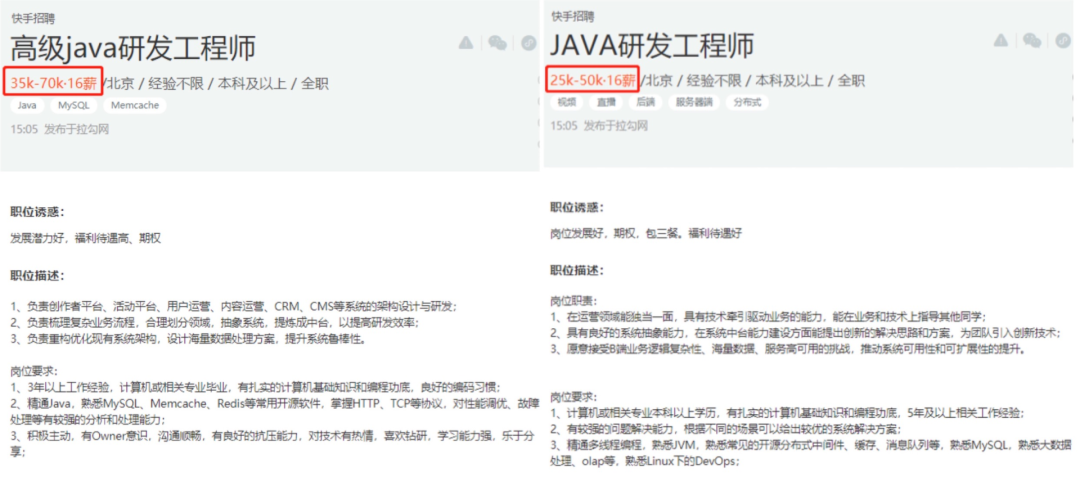Click the 视频 tag
This screenshot has height=481, width=1080.
pyautogui.click(x=567, y=103)
